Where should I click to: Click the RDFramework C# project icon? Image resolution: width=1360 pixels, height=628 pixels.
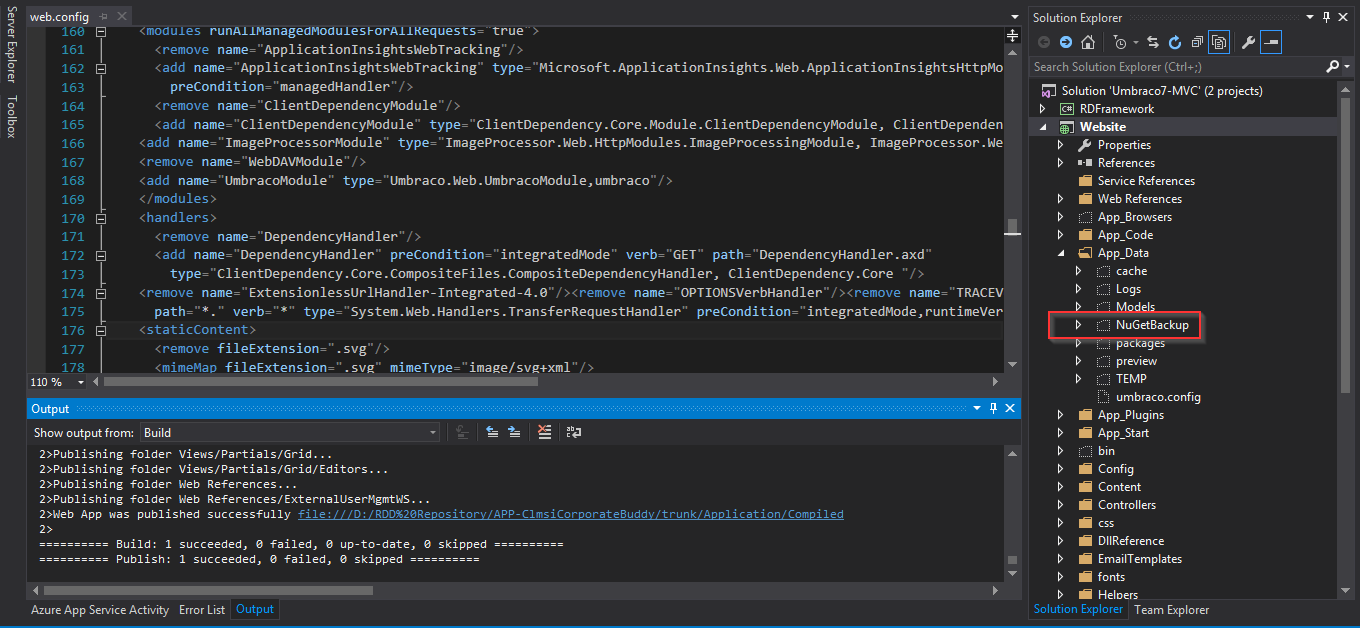pos(1066,108)
